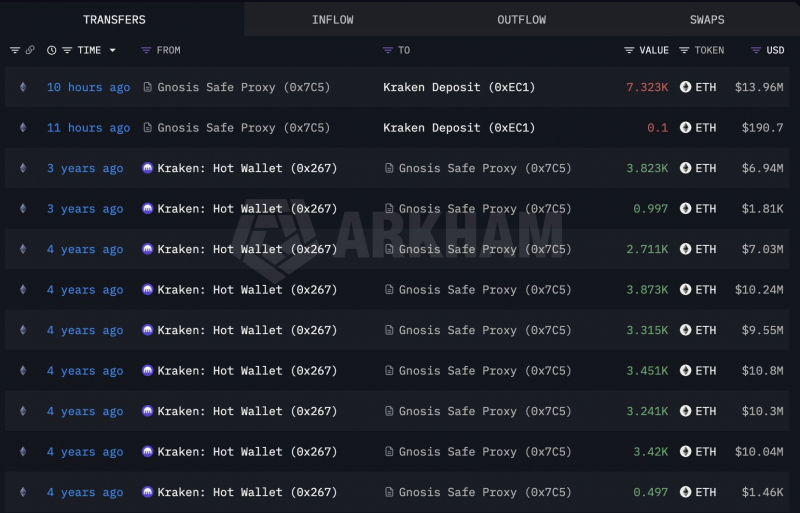Switch to the INFLOW tab

pos(333,20)
